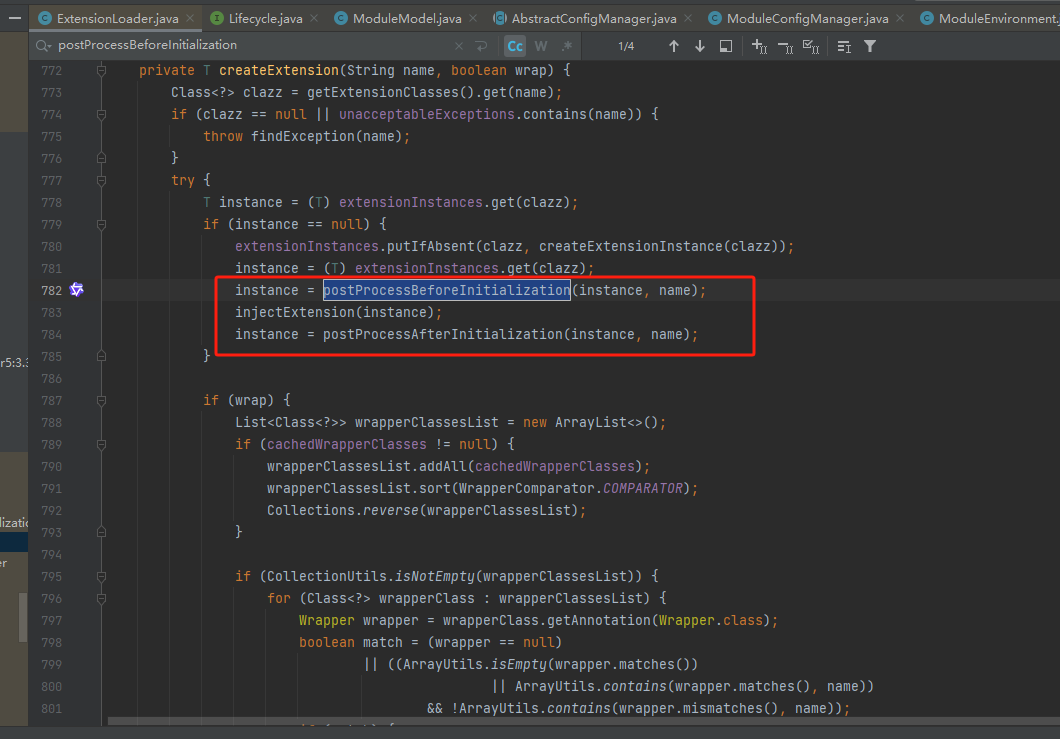Click fold end marker on line 785
The width and height of the screenshot is (1060, 739).
pos(101,356)
